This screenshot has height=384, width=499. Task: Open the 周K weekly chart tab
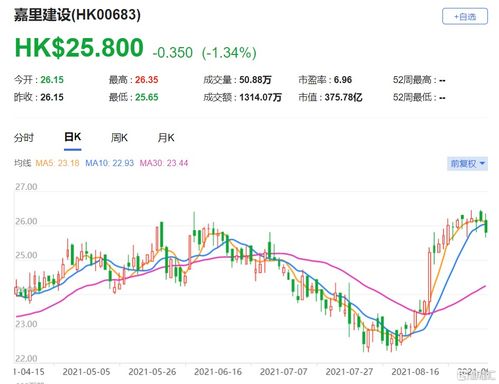point(119,138)
